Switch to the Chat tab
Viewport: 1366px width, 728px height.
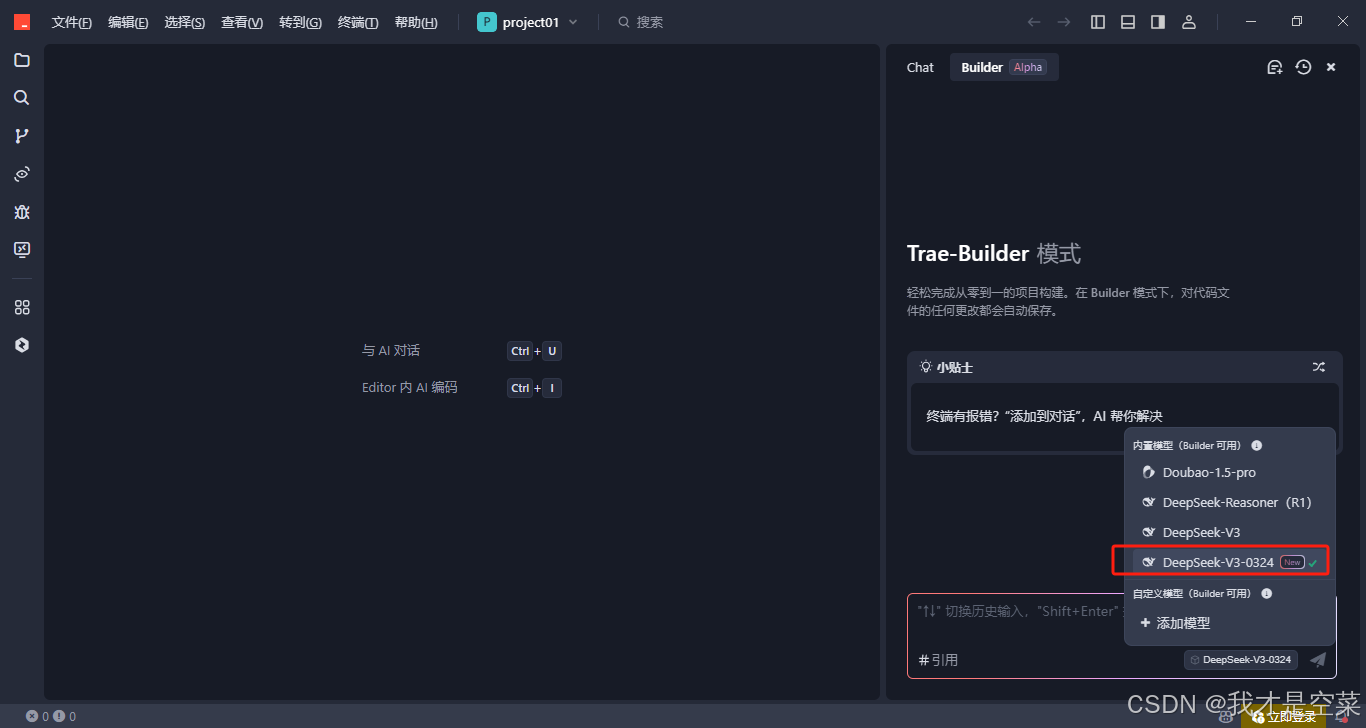click(x=920, y=67)
